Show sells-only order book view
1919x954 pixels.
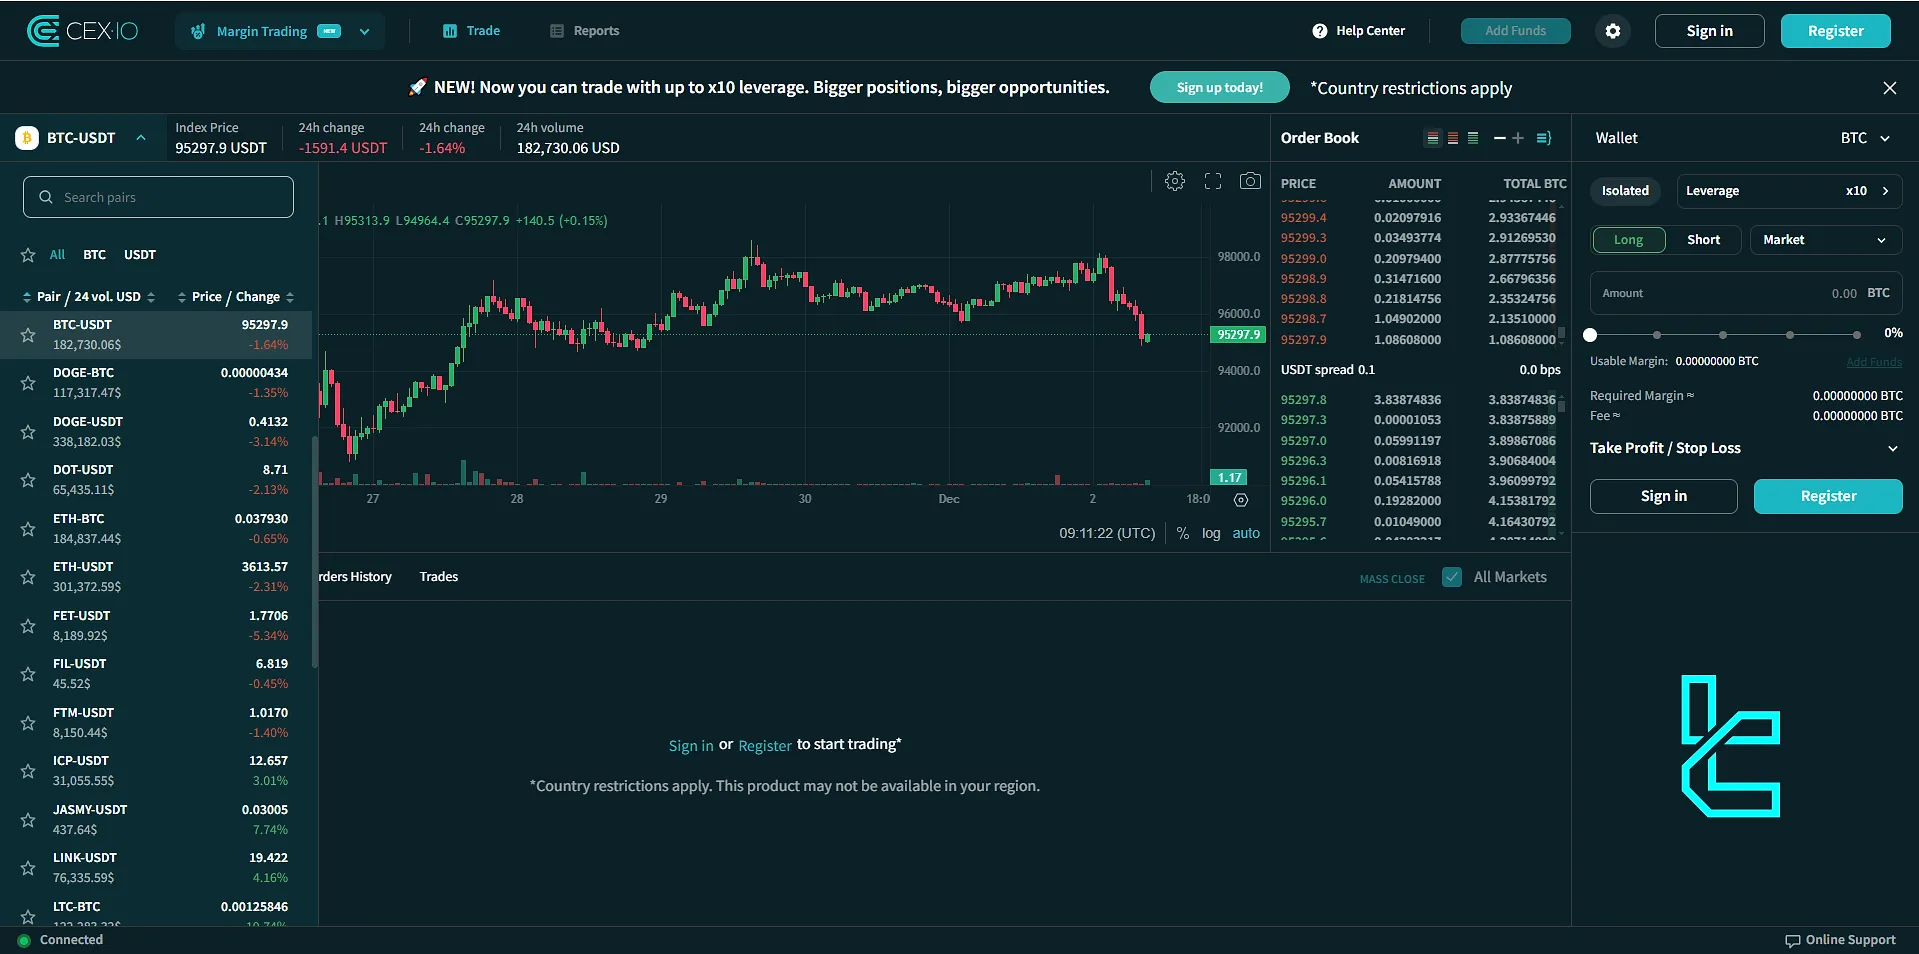1453,138
